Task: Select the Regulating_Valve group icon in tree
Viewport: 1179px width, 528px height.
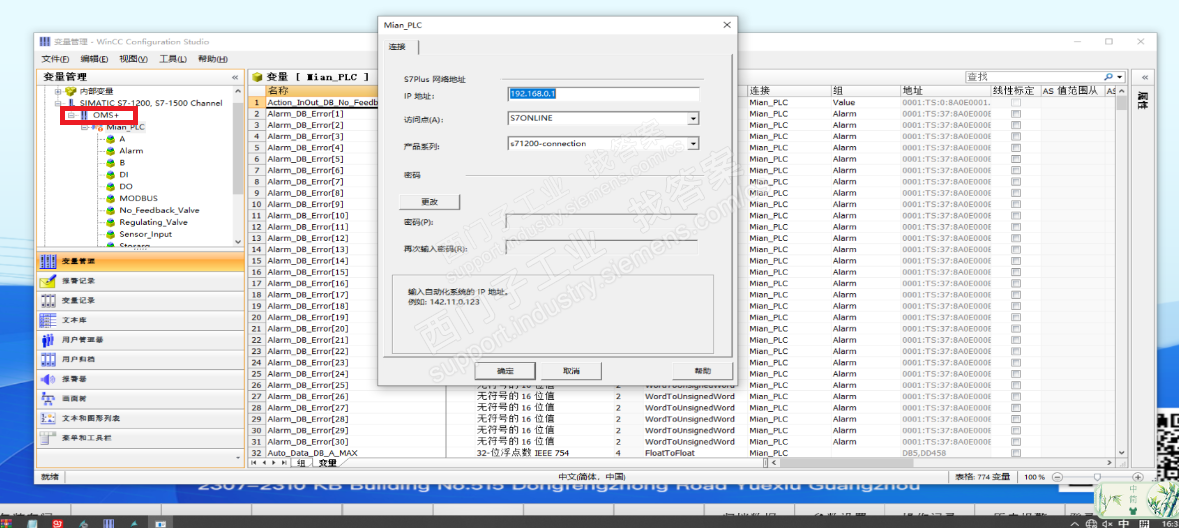Action: [111, 223]
